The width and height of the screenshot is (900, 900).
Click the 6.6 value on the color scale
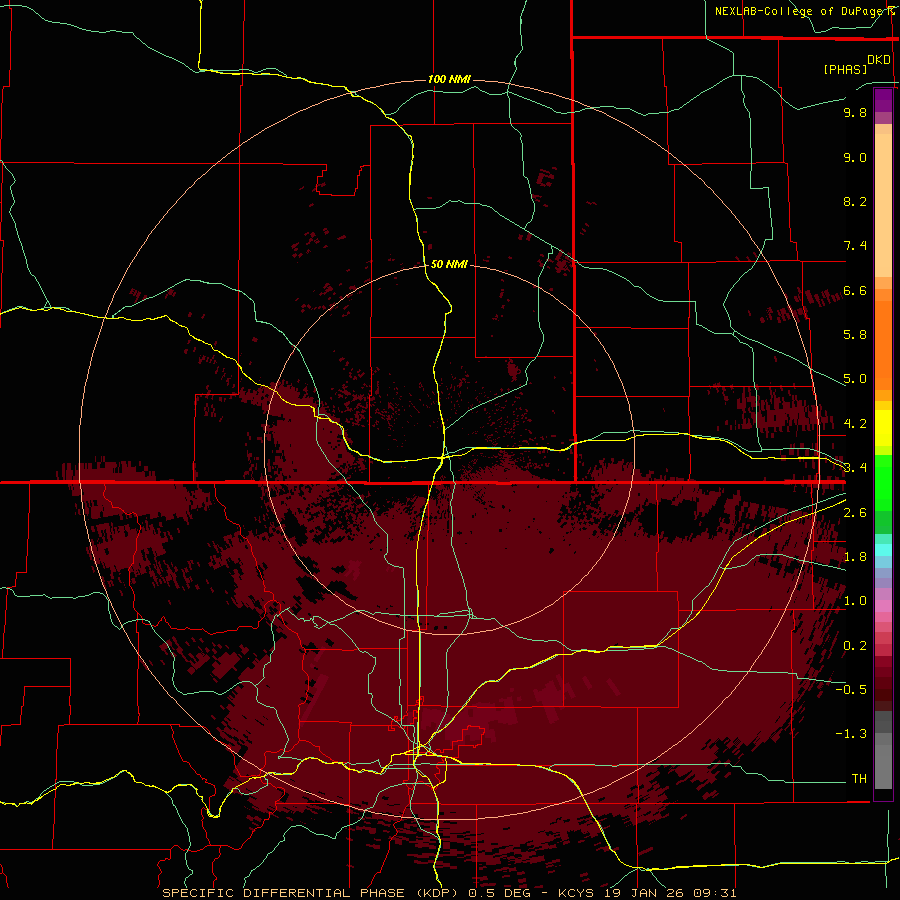tap(855, 290)
